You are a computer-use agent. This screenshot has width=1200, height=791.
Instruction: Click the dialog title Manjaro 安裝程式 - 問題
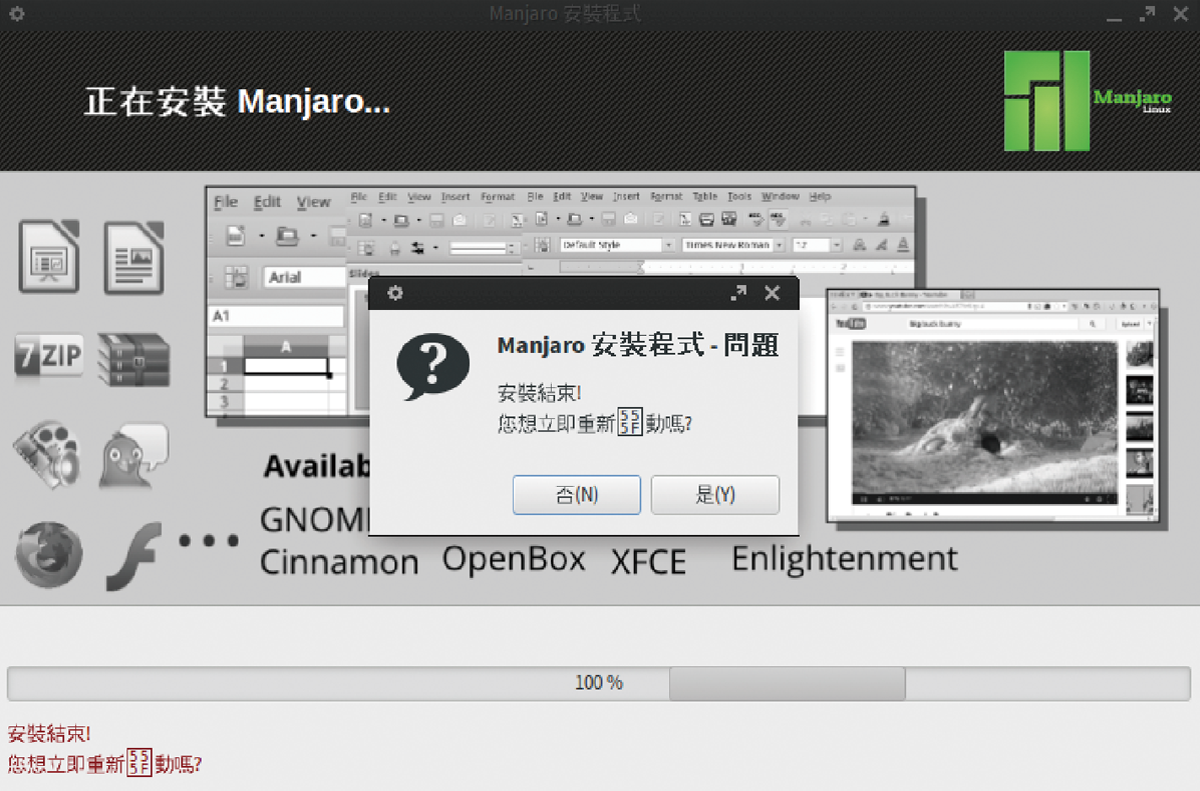pos(638,346)
